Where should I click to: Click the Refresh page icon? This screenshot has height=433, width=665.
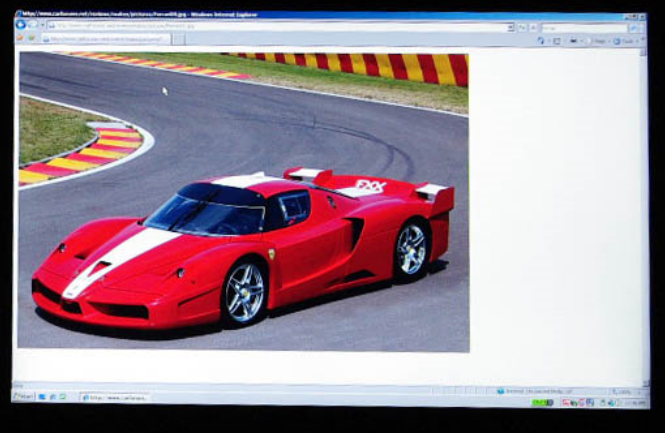click(522, 28)
